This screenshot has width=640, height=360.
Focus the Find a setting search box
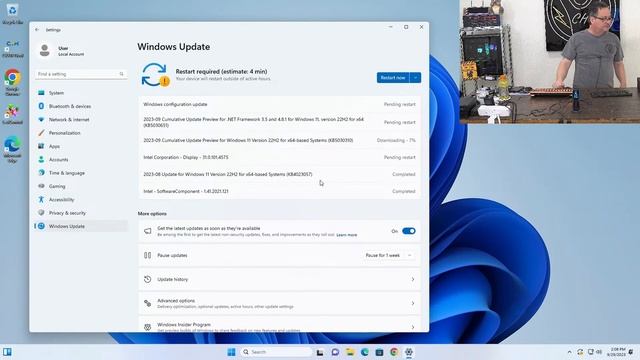pos(81,74)
